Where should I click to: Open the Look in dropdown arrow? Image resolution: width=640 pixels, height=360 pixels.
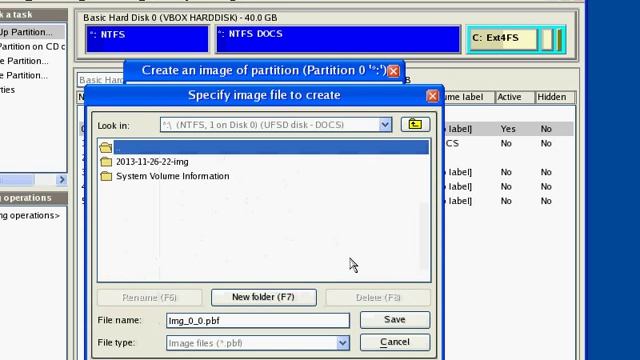(x=385, y=125)
